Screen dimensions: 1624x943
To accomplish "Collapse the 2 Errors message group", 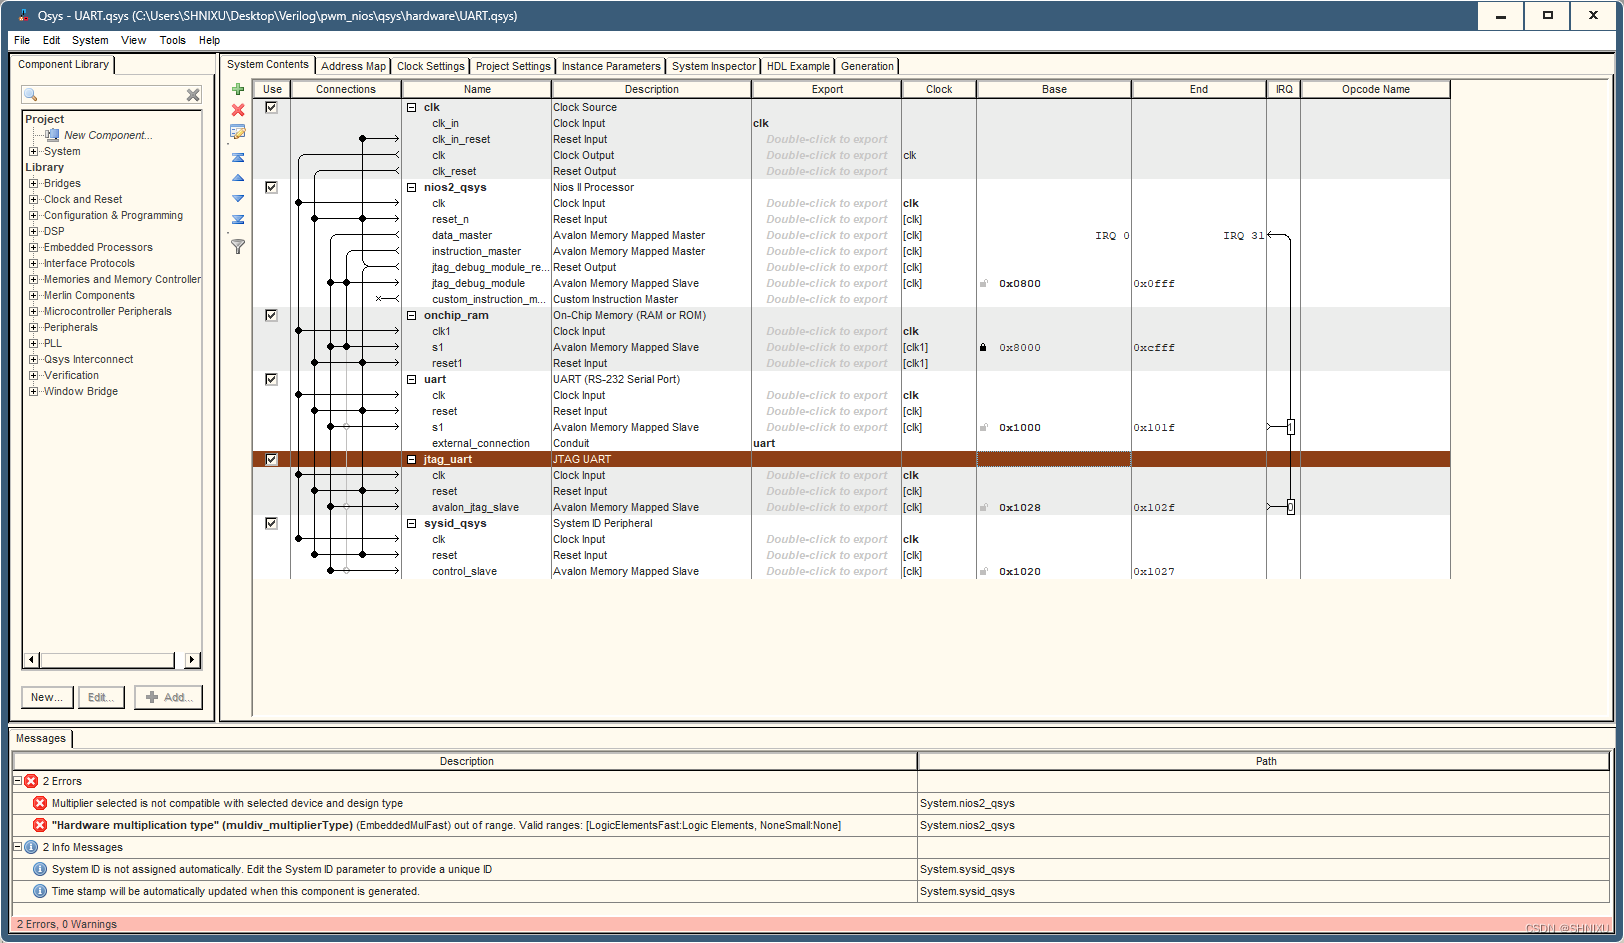I will (17, 781).
